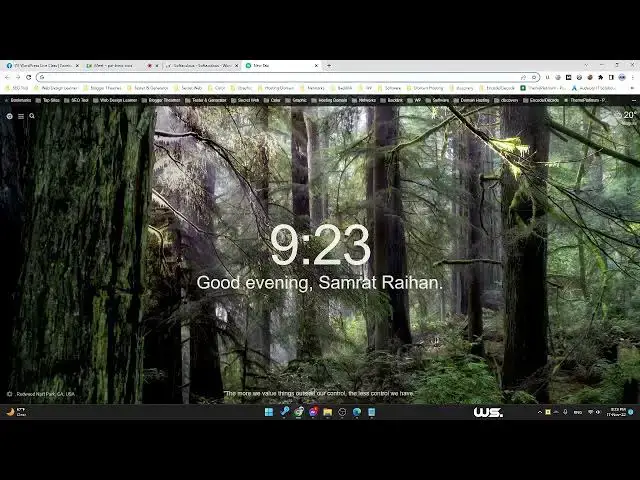Open Top Sites in the dark page bar

pyautogui.click(x=48, y=100)
